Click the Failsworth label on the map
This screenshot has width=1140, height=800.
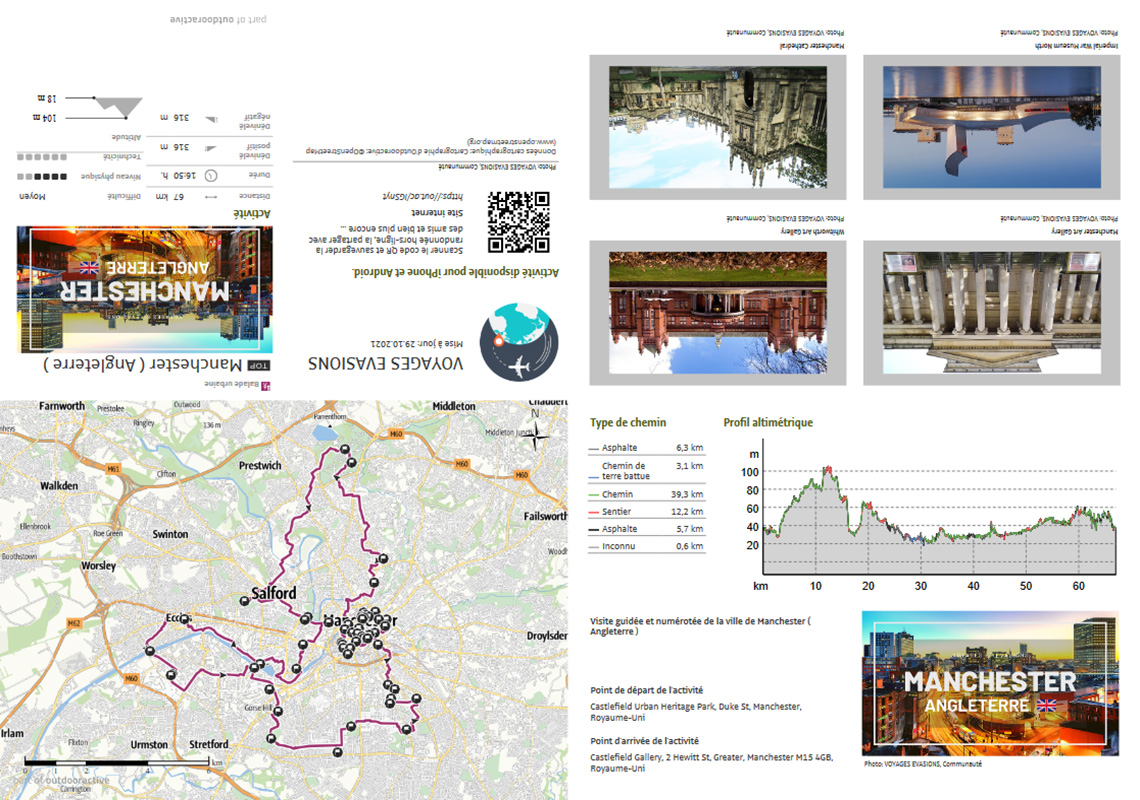[545, 516]
